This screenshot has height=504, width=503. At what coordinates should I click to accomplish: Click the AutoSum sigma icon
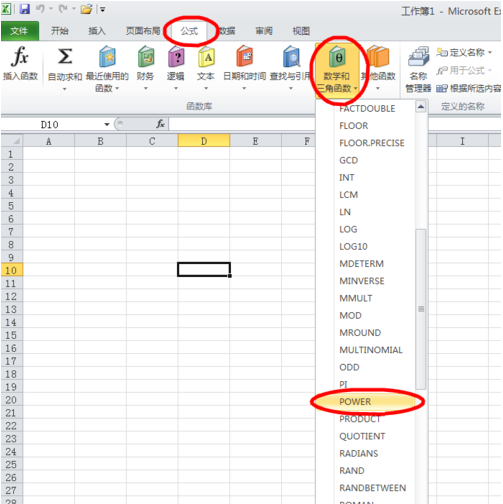[65, 56]
